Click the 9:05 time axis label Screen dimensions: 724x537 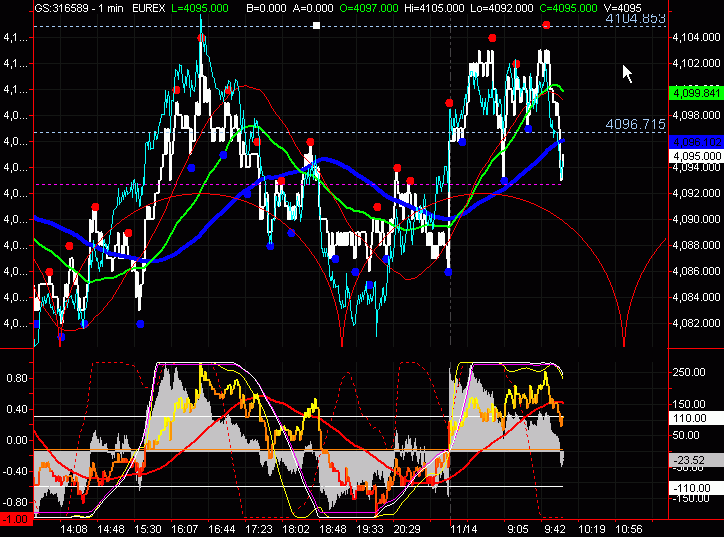(518, 530)
